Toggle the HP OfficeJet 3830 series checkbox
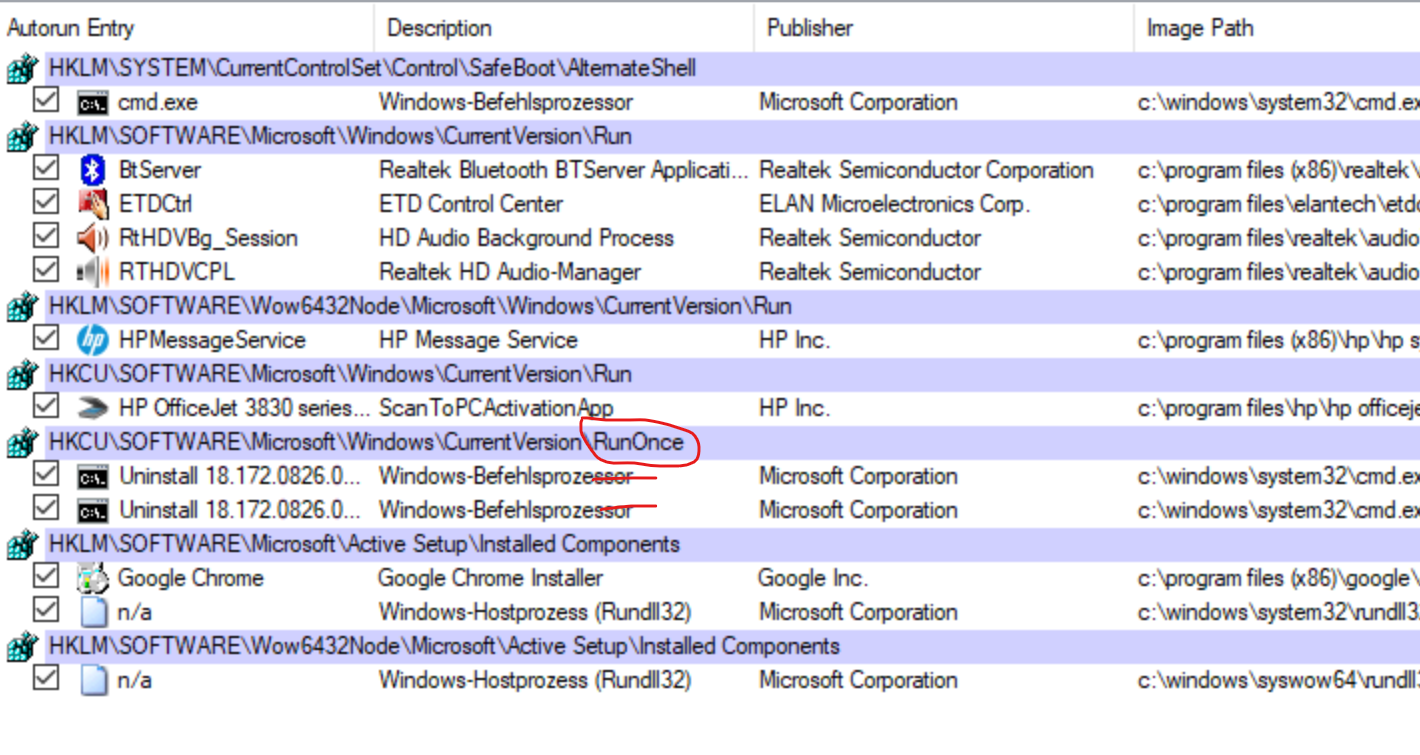 46,406
